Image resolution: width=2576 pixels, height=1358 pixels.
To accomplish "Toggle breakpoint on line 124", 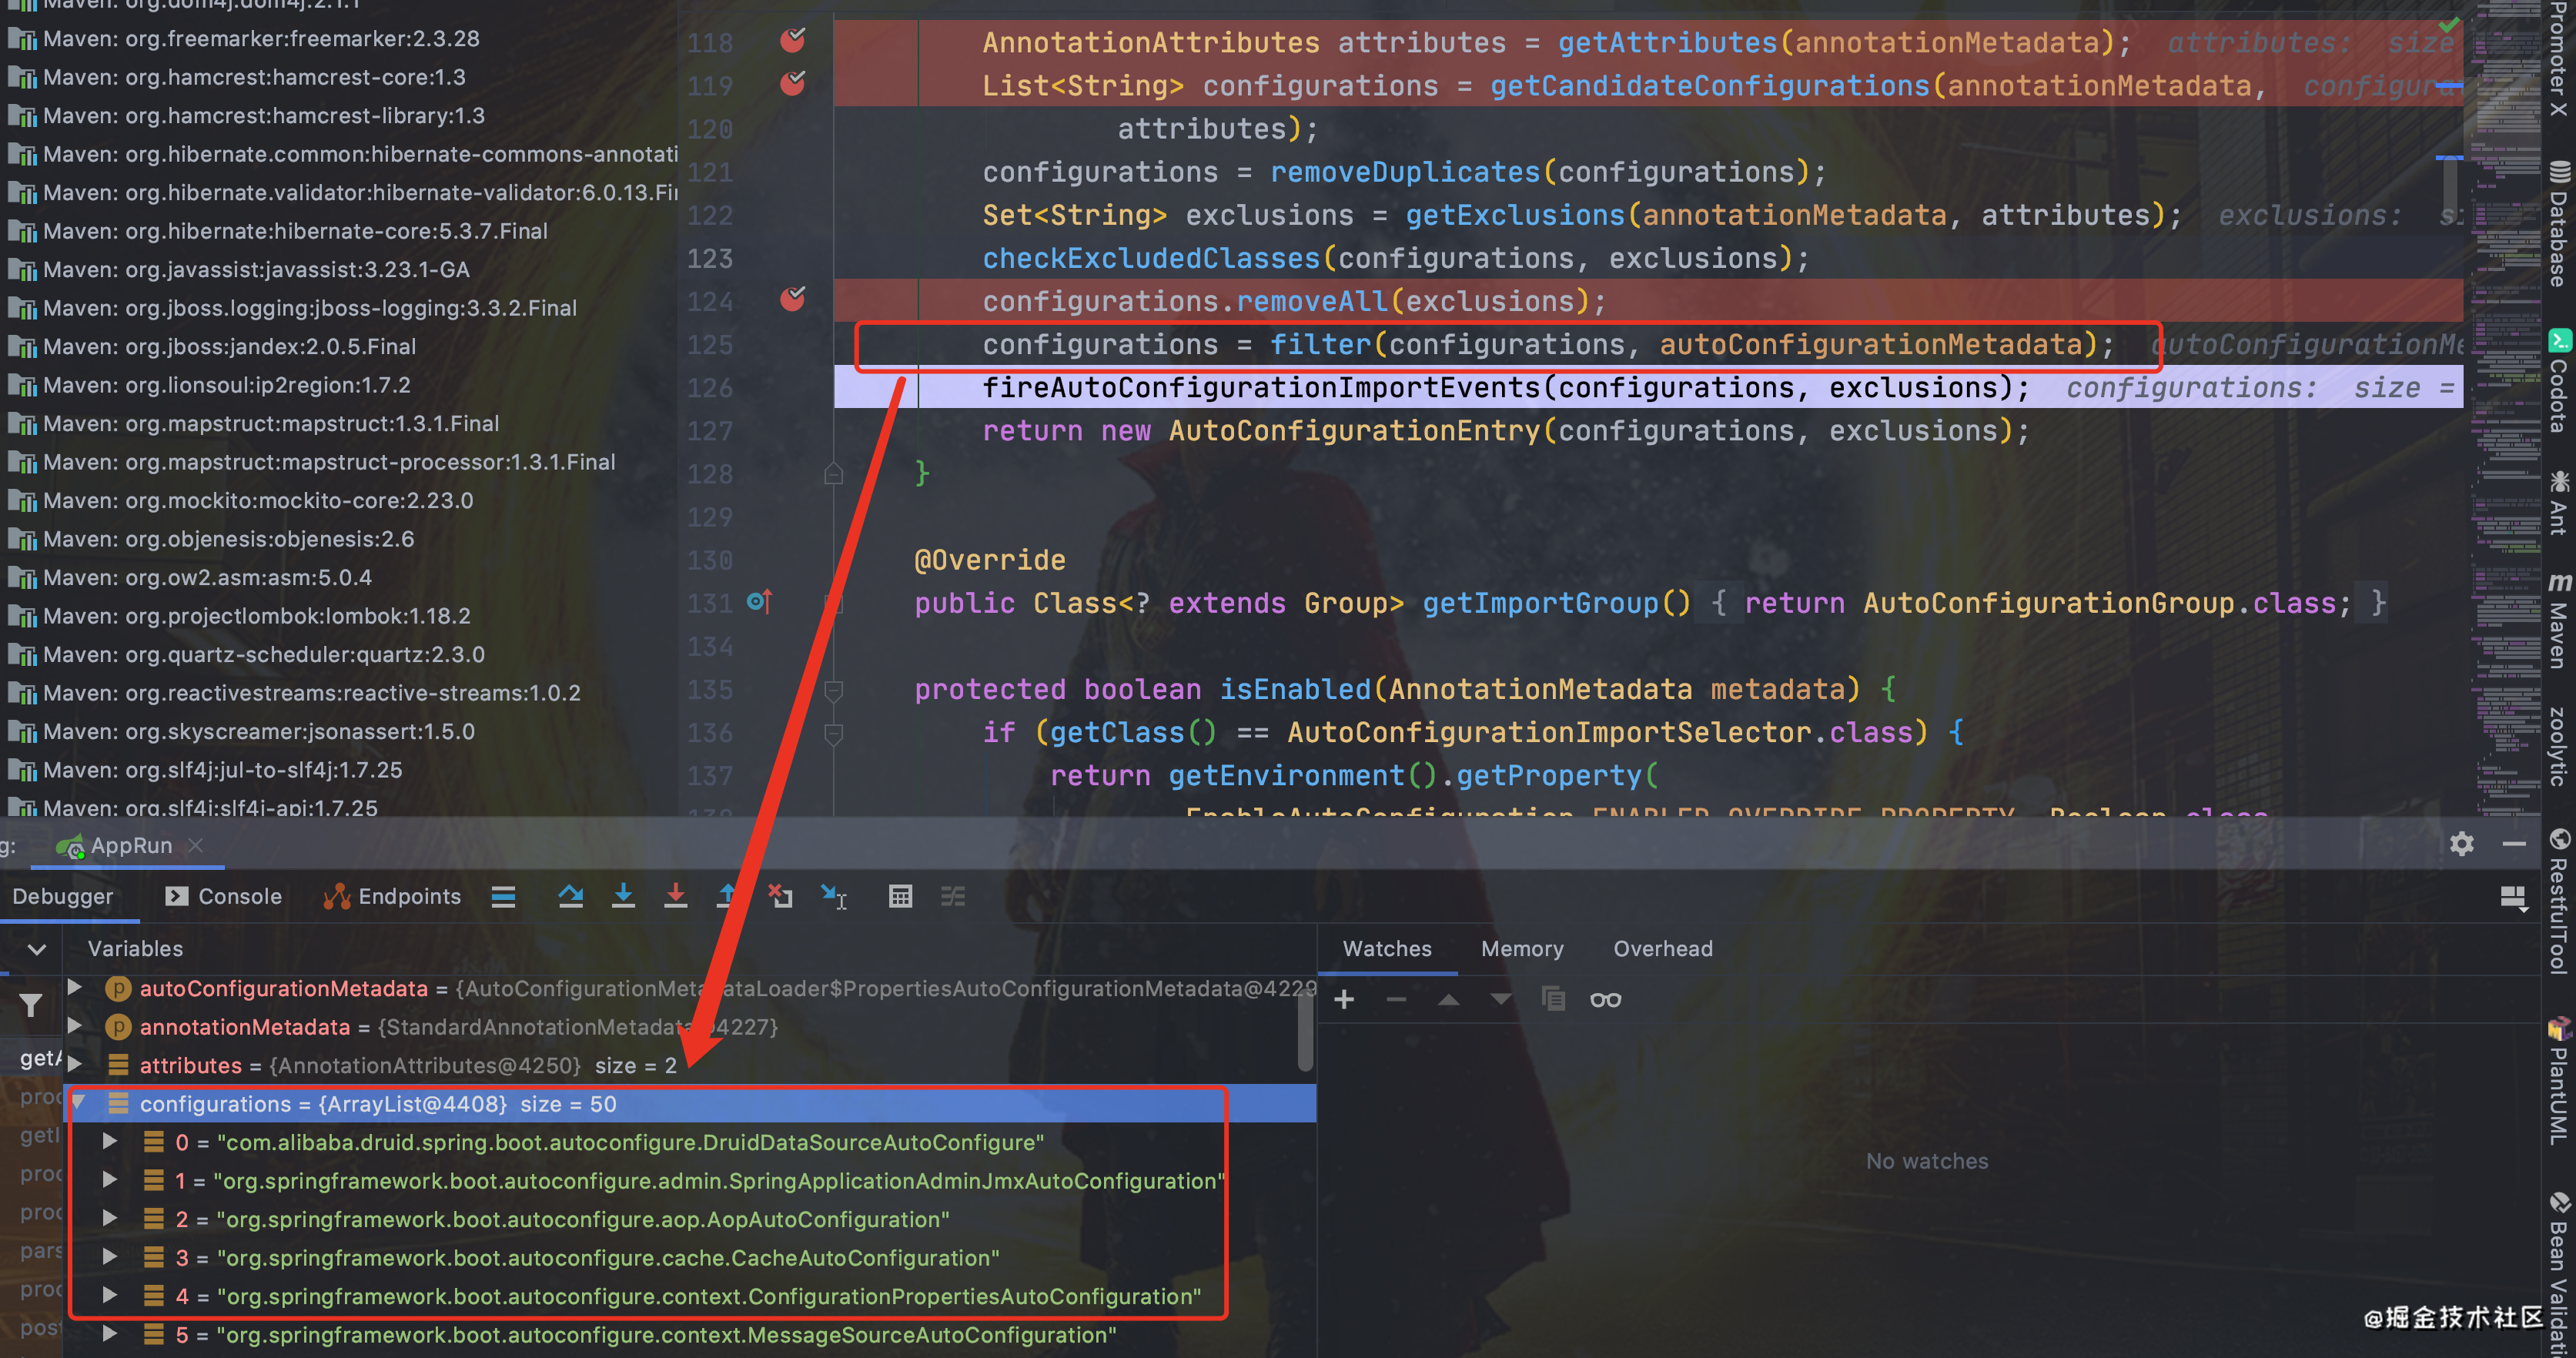I will point(792,299).
